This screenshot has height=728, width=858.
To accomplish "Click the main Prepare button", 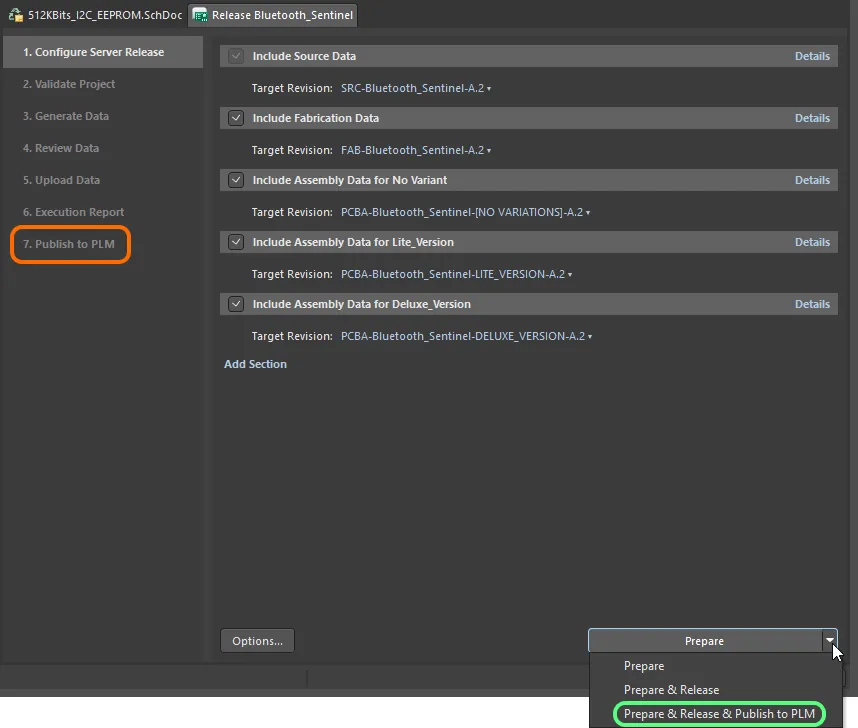I will [x=704, y=640].
